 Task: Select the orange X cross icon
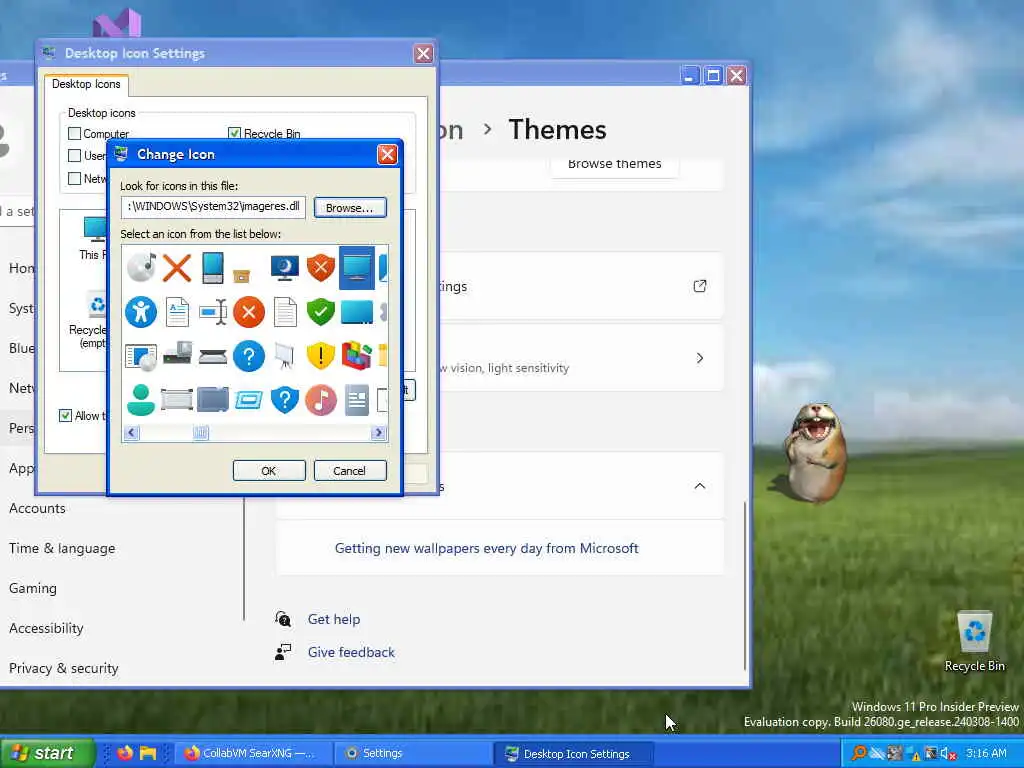tap(177, 268)
